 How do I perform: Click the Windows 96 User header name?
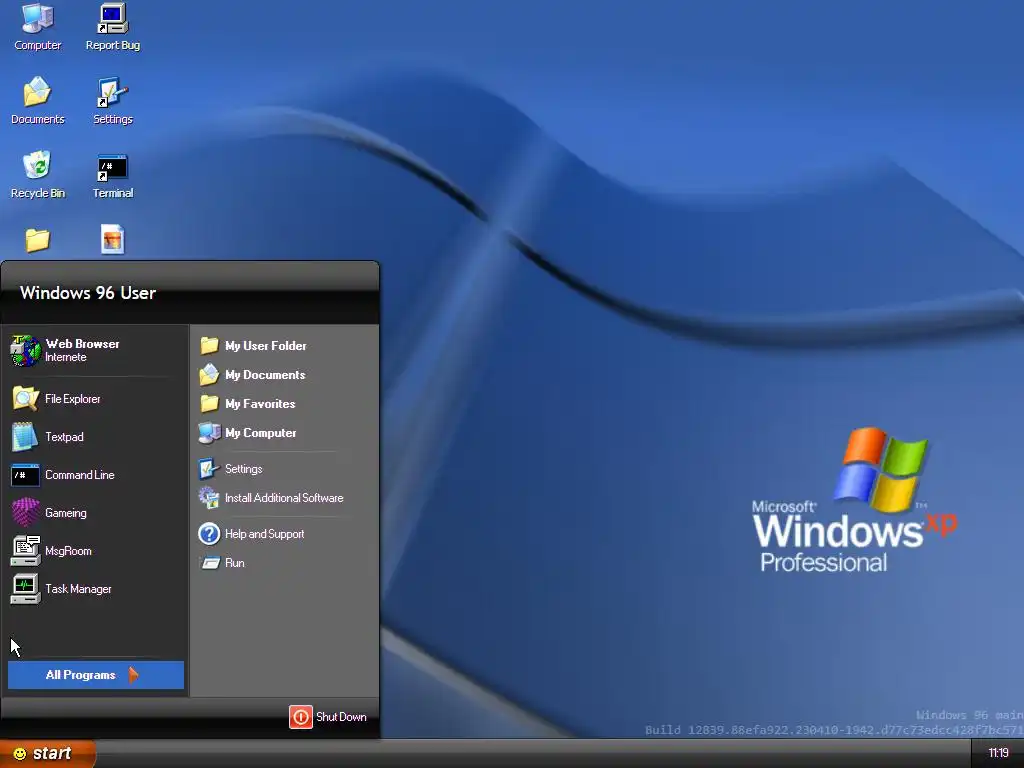point(88,293)
